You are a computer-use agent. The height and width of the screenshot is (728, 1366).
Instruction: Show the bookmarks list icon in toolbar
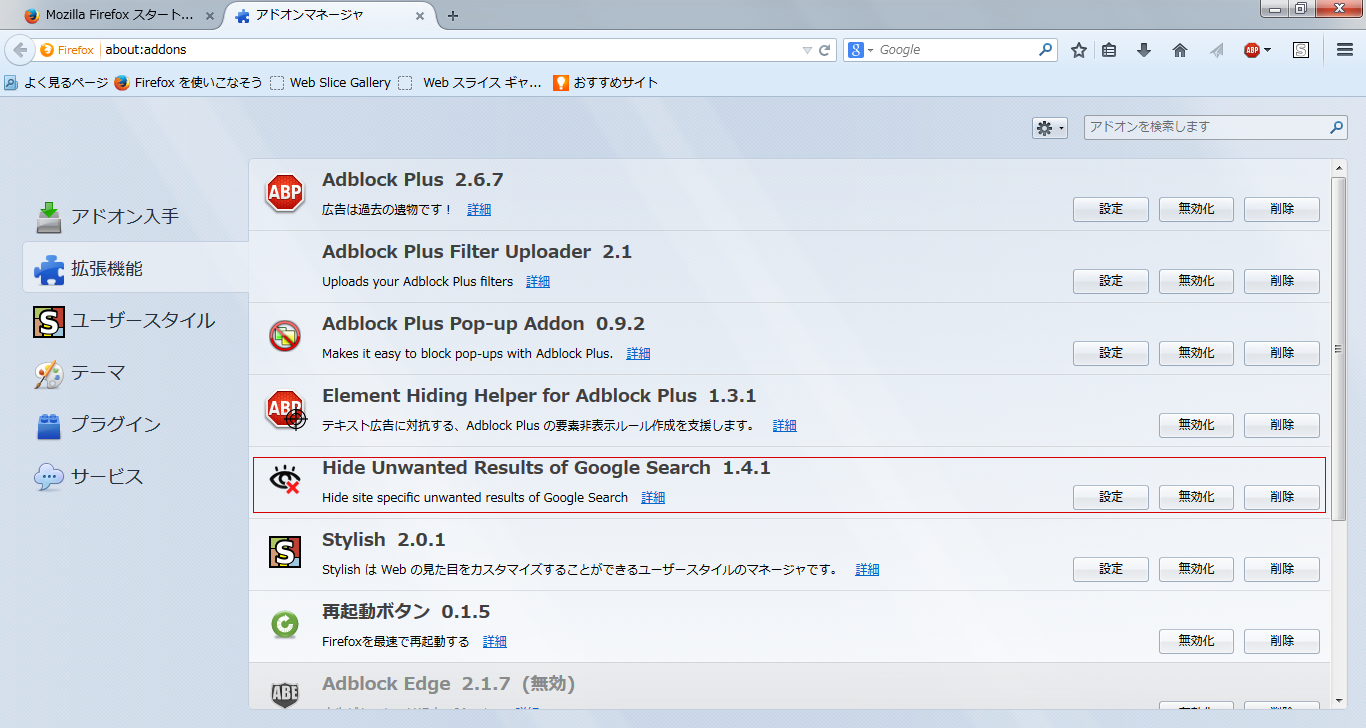coord(1109,50)
